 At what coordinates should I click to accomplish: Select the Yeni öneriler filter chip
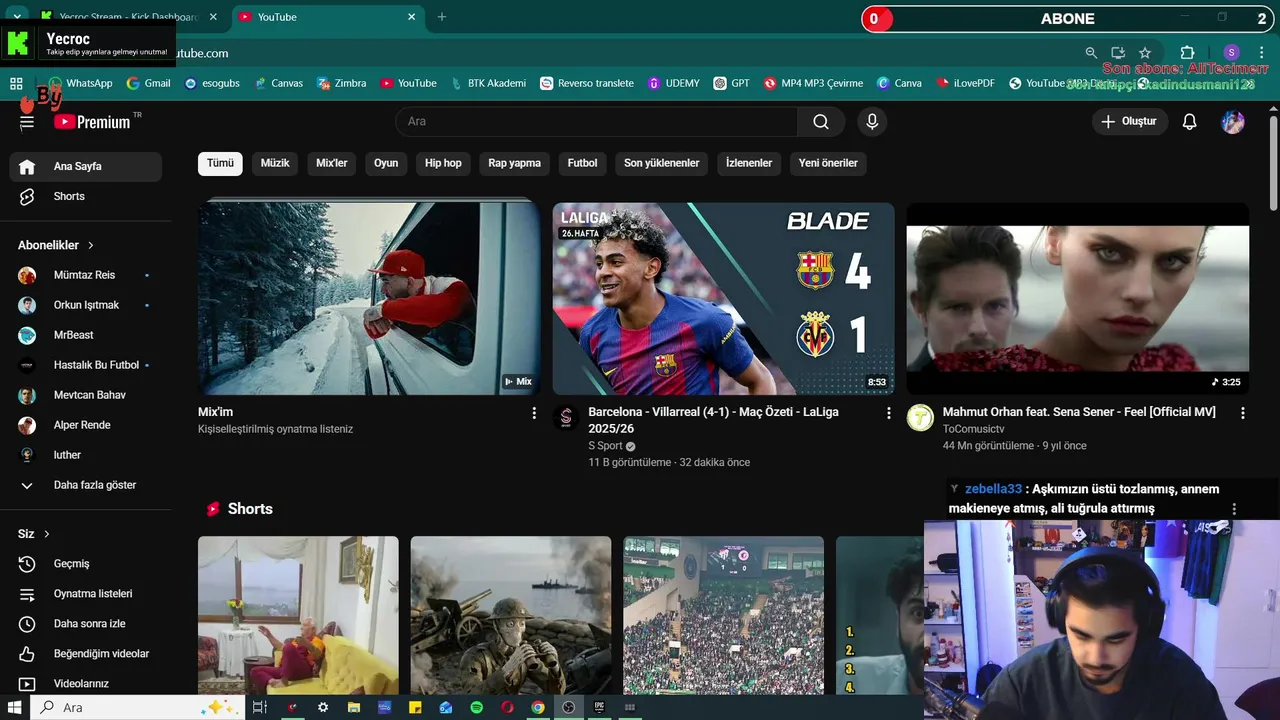[828, 163]
